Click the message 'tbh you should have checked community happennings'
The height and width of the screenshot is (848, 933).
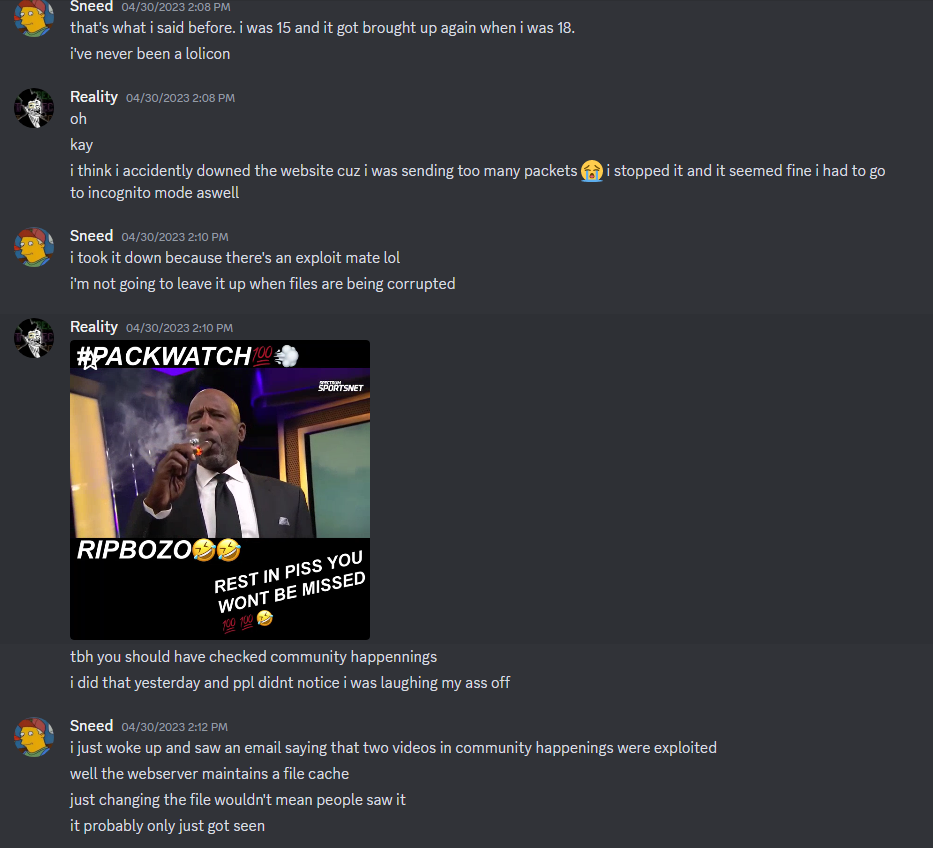click(253, 656)
